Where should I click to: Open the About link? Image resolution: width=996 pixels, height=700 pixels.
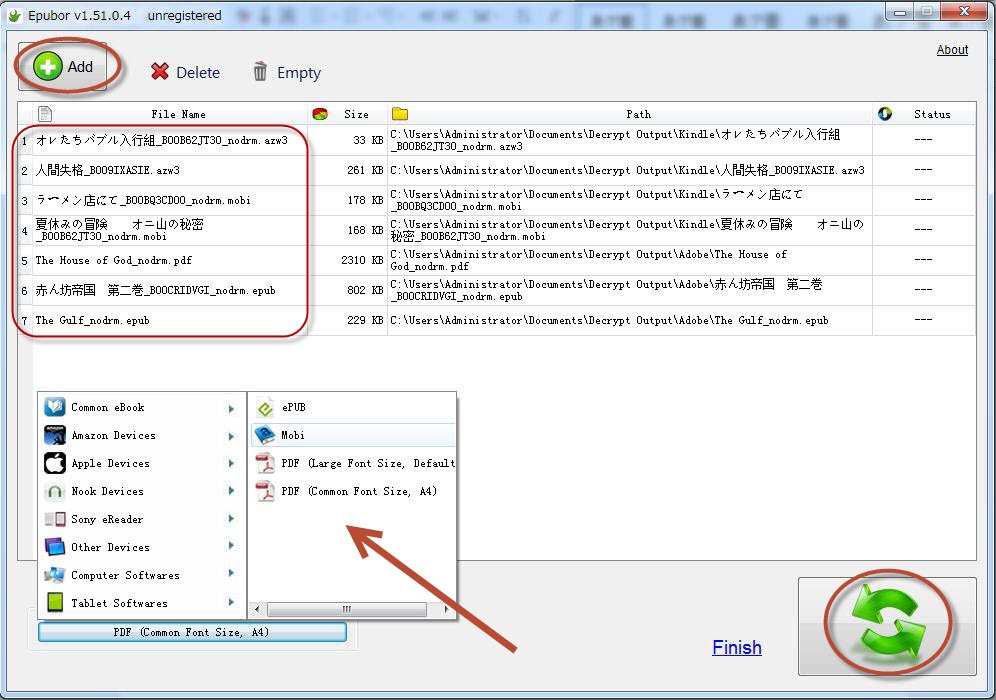(952, 50)
